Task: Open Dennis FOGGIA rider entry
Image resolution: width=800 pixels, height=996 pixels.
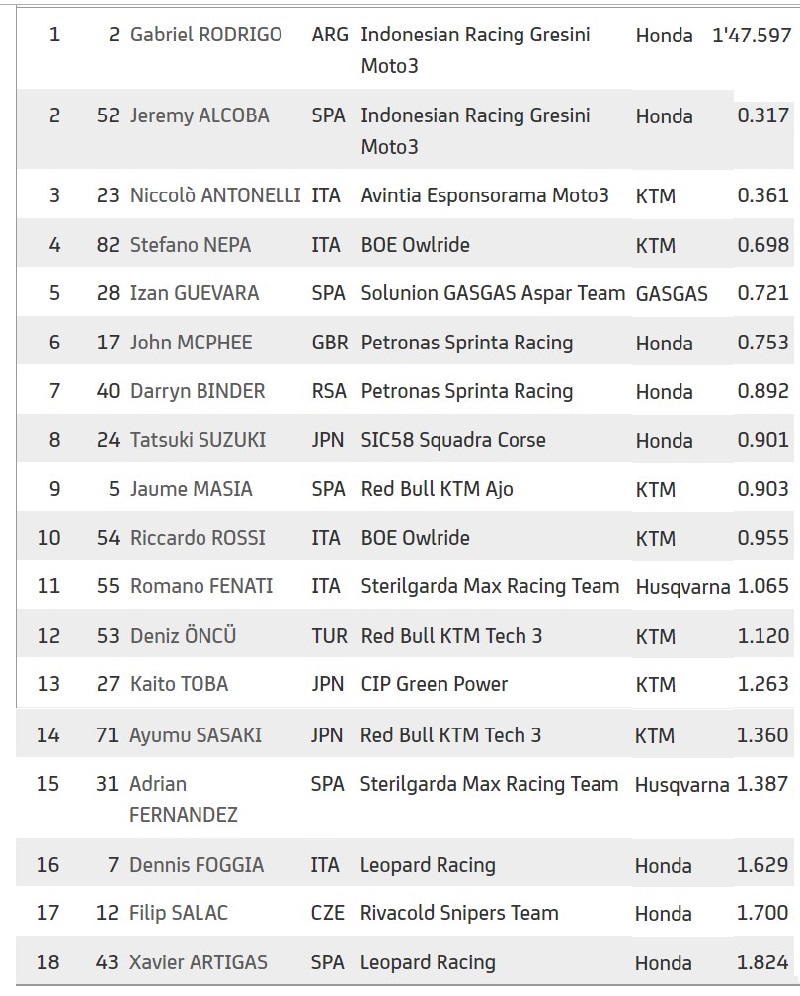Action: [x=196, y=865]
